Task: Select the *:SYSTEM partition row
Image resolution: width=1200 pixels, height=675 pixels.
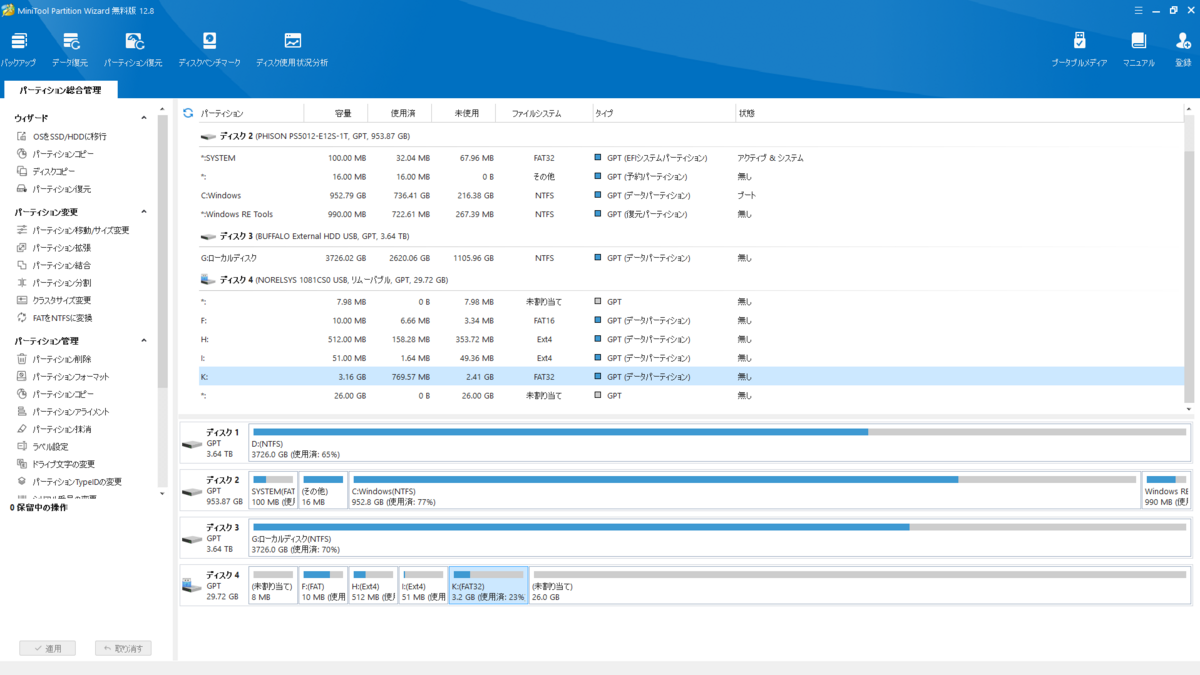Action: [690, 158]
